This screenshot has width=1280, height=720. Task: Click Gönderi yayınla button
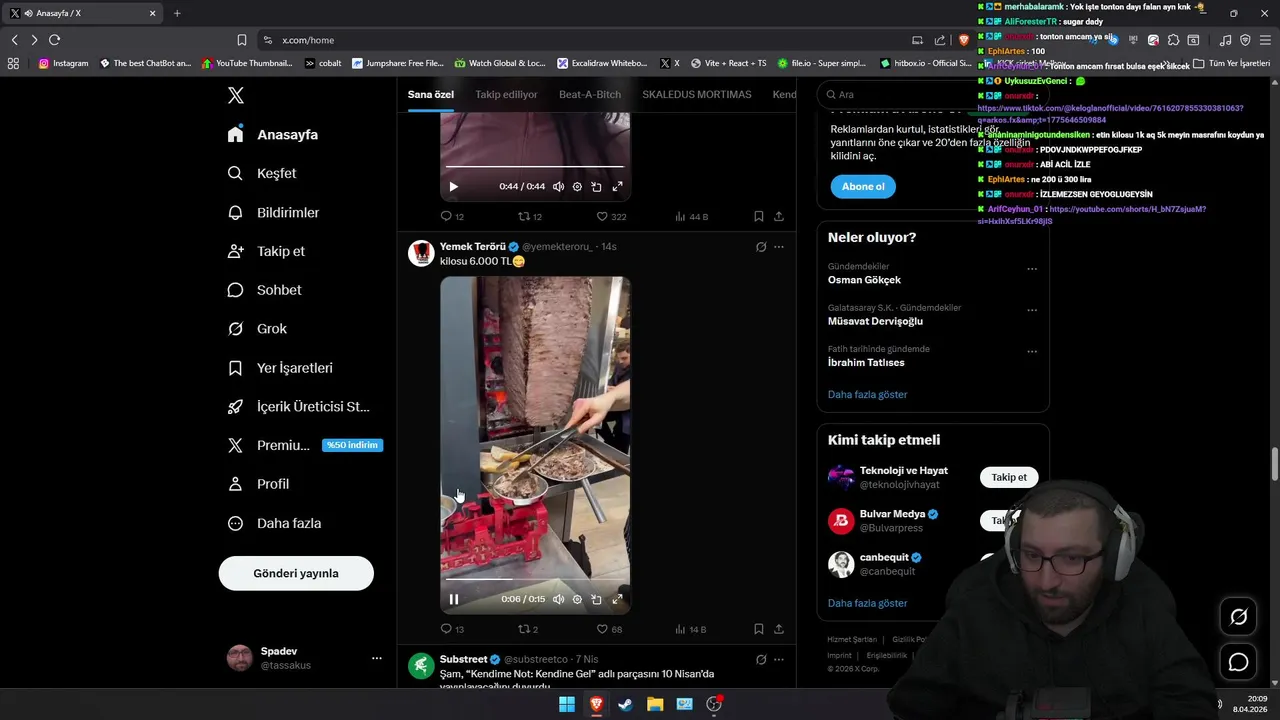[296, 573]
